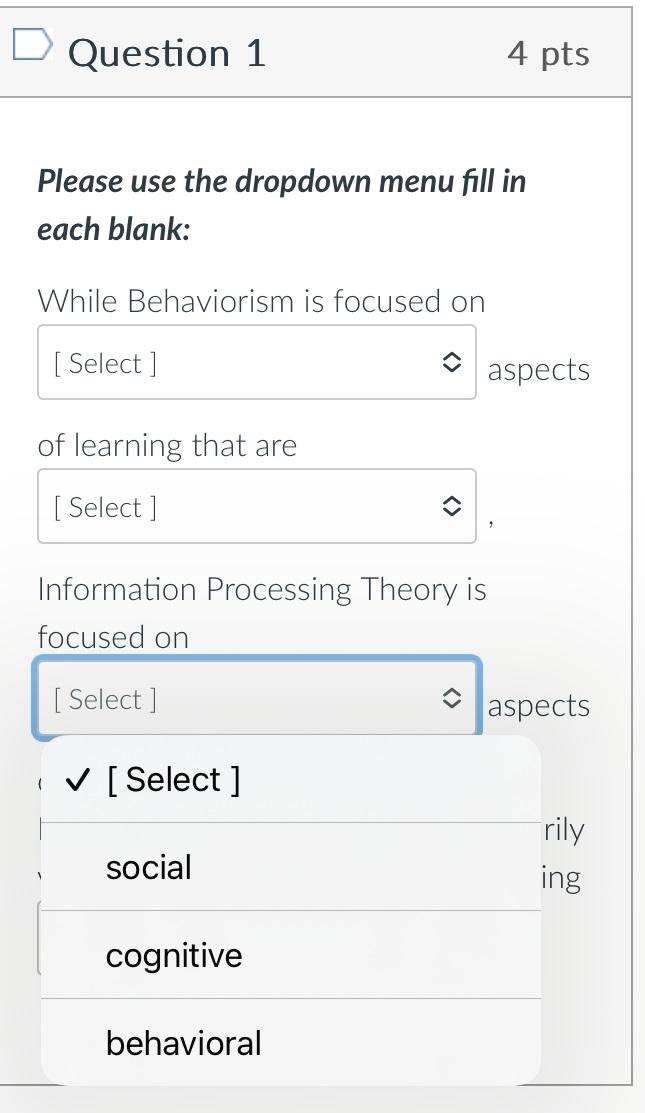Click the chevron on the highlighted third dropdown
Viewport: 645px width, 1113px height.
coord(450,699)
